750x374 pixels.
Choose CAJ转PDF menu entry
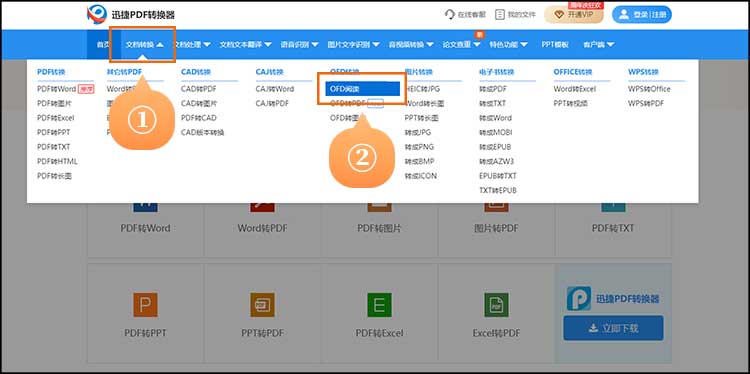pos(272,103)
